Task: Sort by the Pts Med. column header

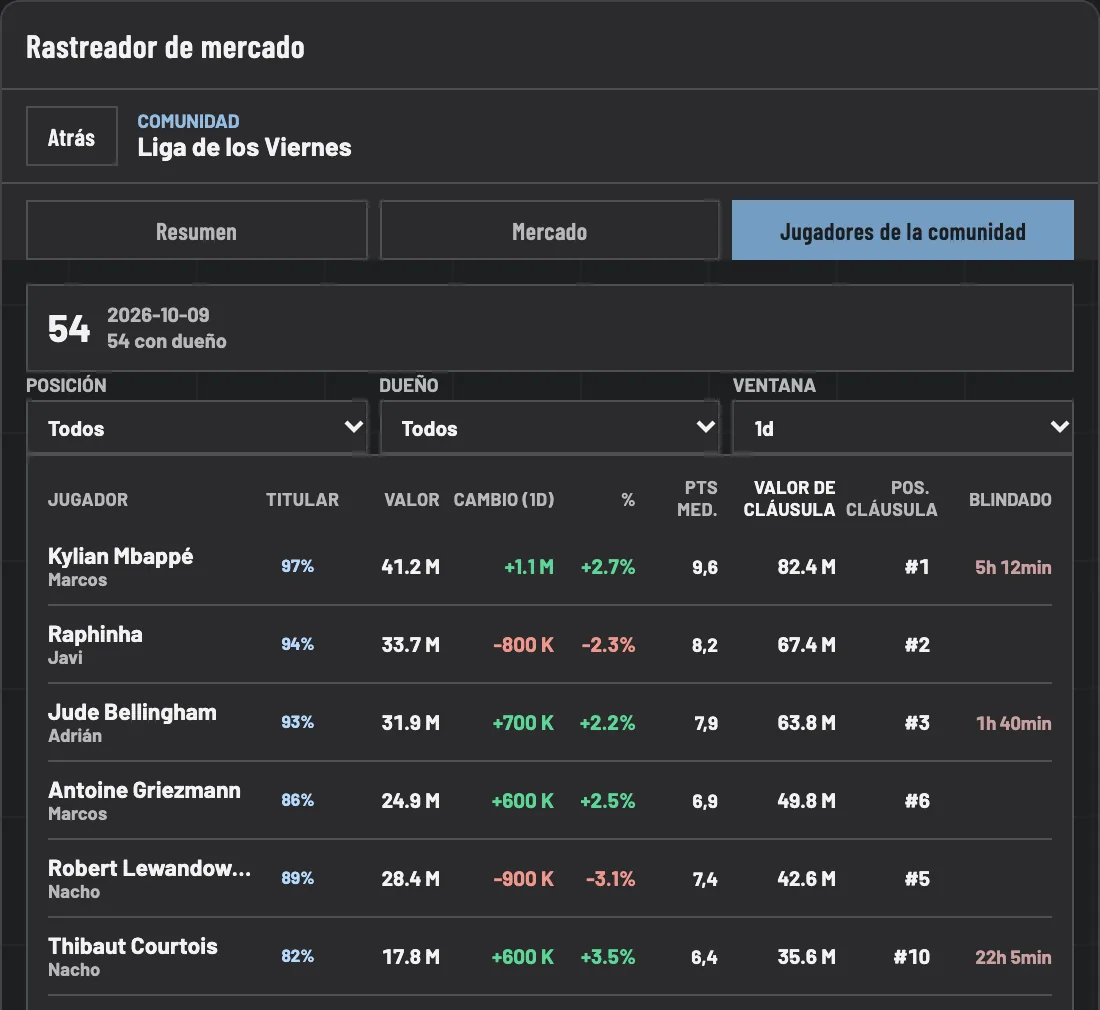Action: [x=697, y=499]
